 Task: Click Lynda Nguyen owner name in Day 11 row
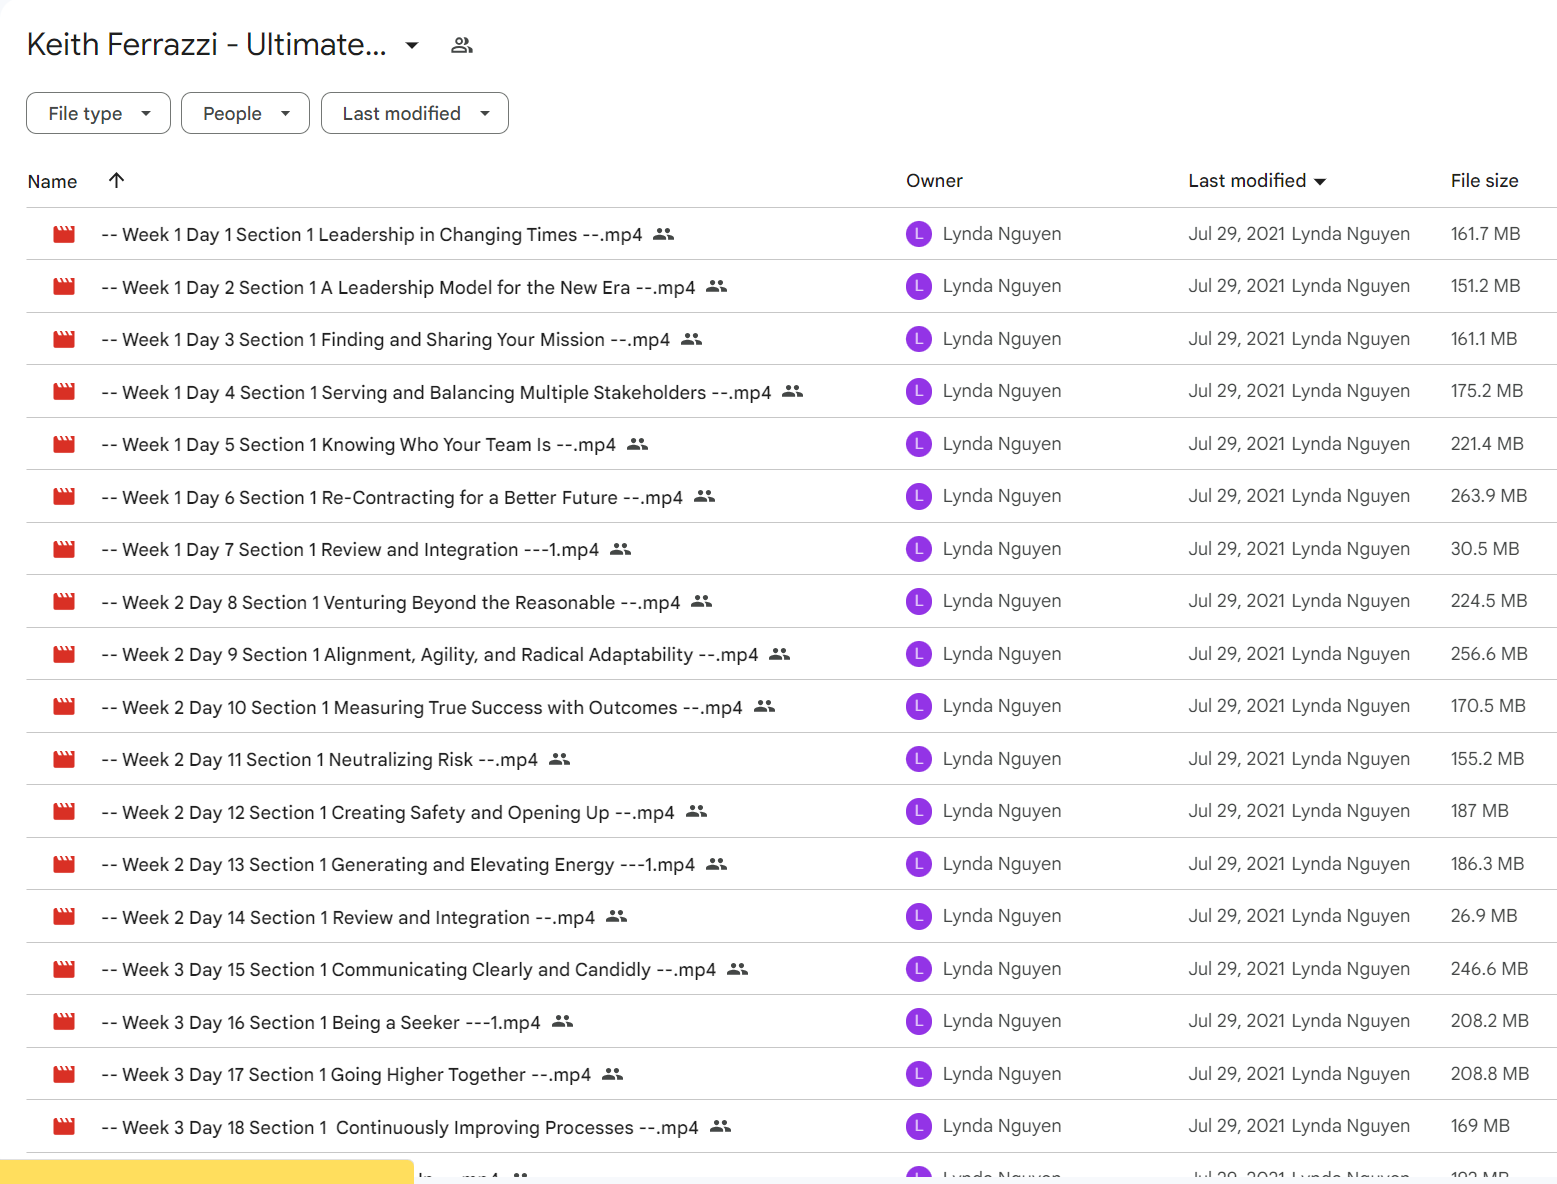(x=1002, y=759)
